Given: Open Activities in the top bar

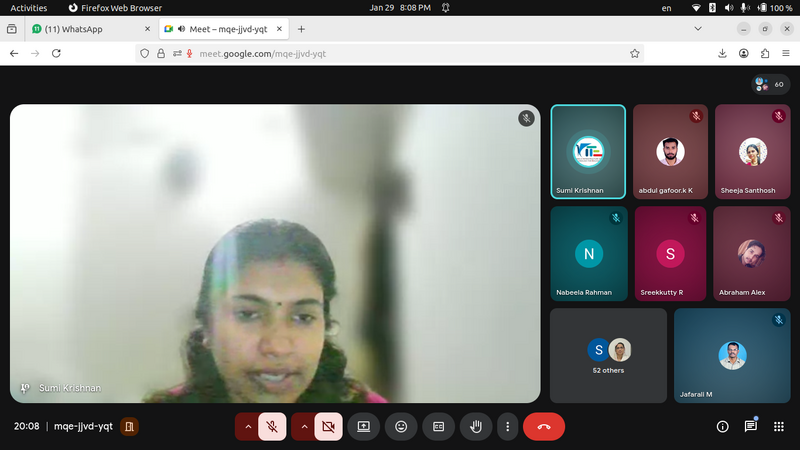Looking at the screenshot, I should 29,7.
